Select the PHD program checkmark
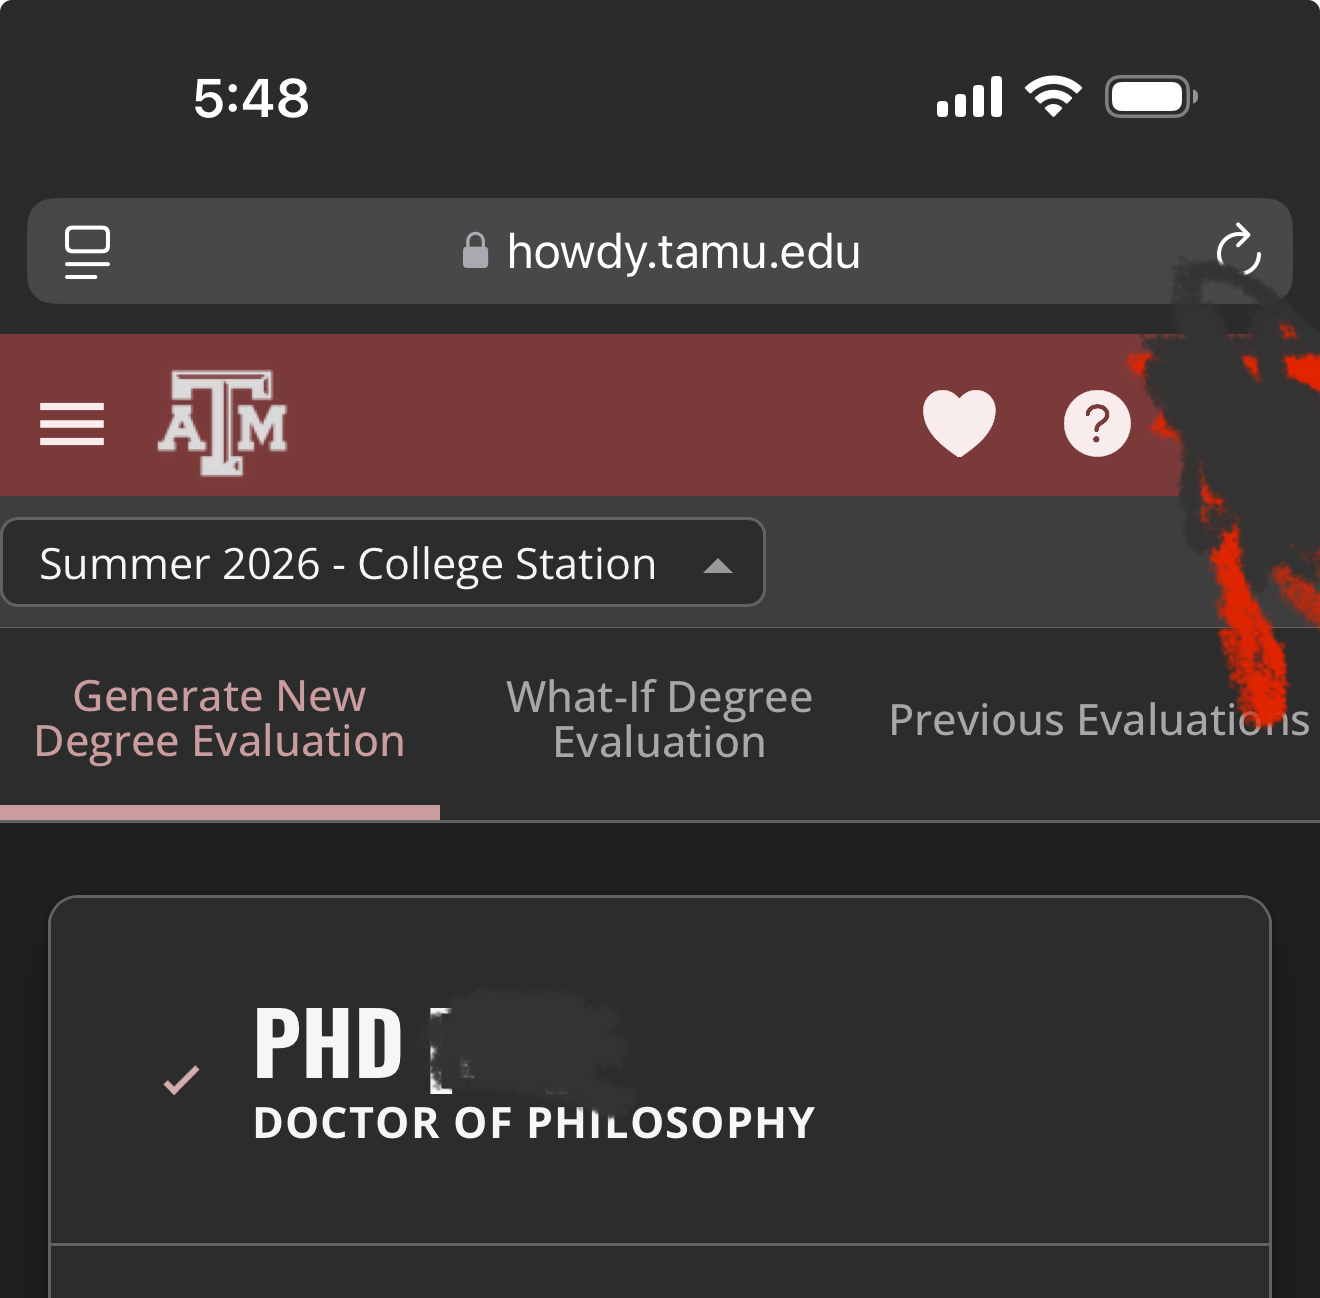The height and width of the screenshot is (1298, 1320). pyautogui.click(x=181, y=1080)
